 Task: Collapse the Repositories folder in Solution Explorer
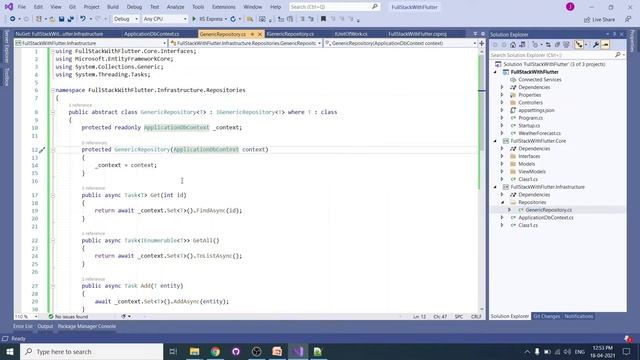502,202
